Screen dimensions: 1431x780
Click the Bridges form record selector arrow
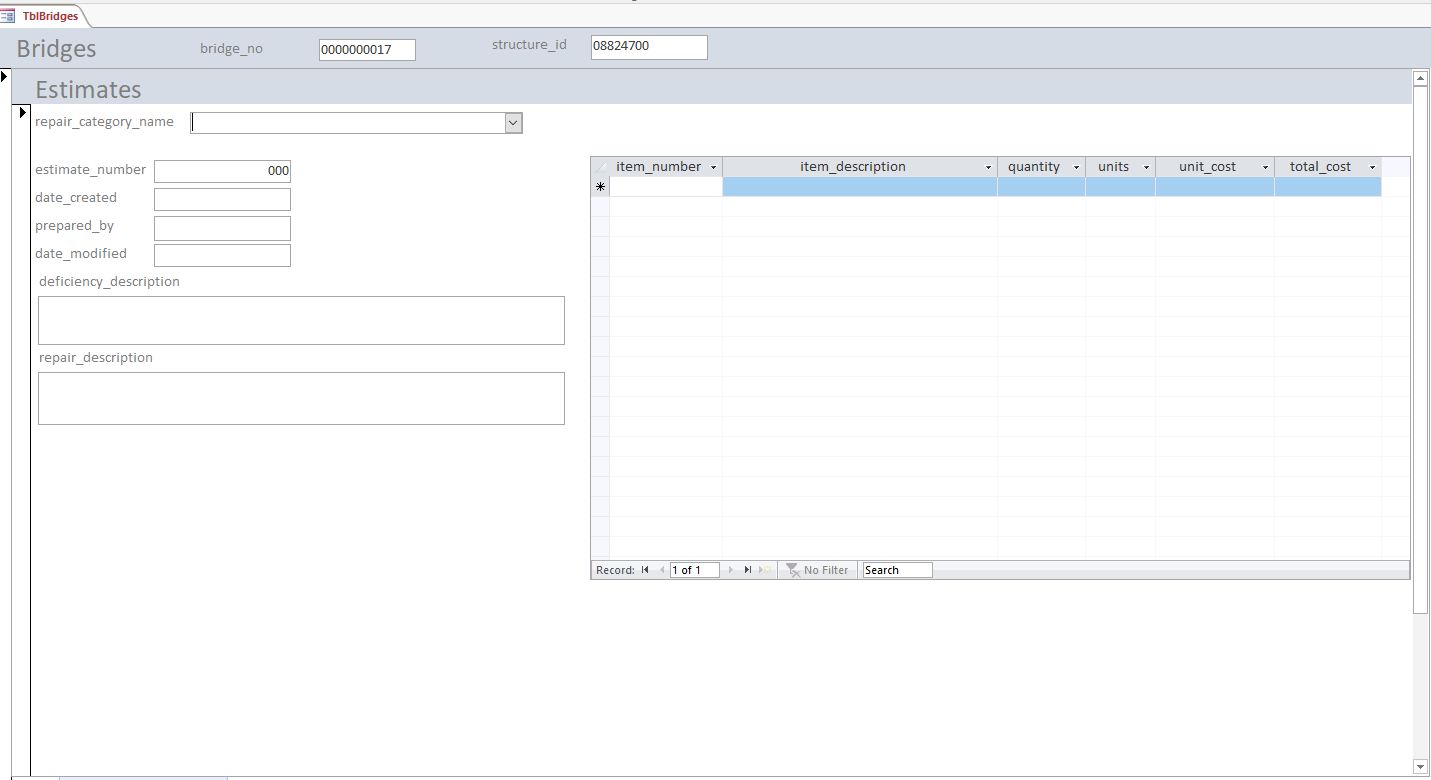pyautogui.click(x=5, y=76)
